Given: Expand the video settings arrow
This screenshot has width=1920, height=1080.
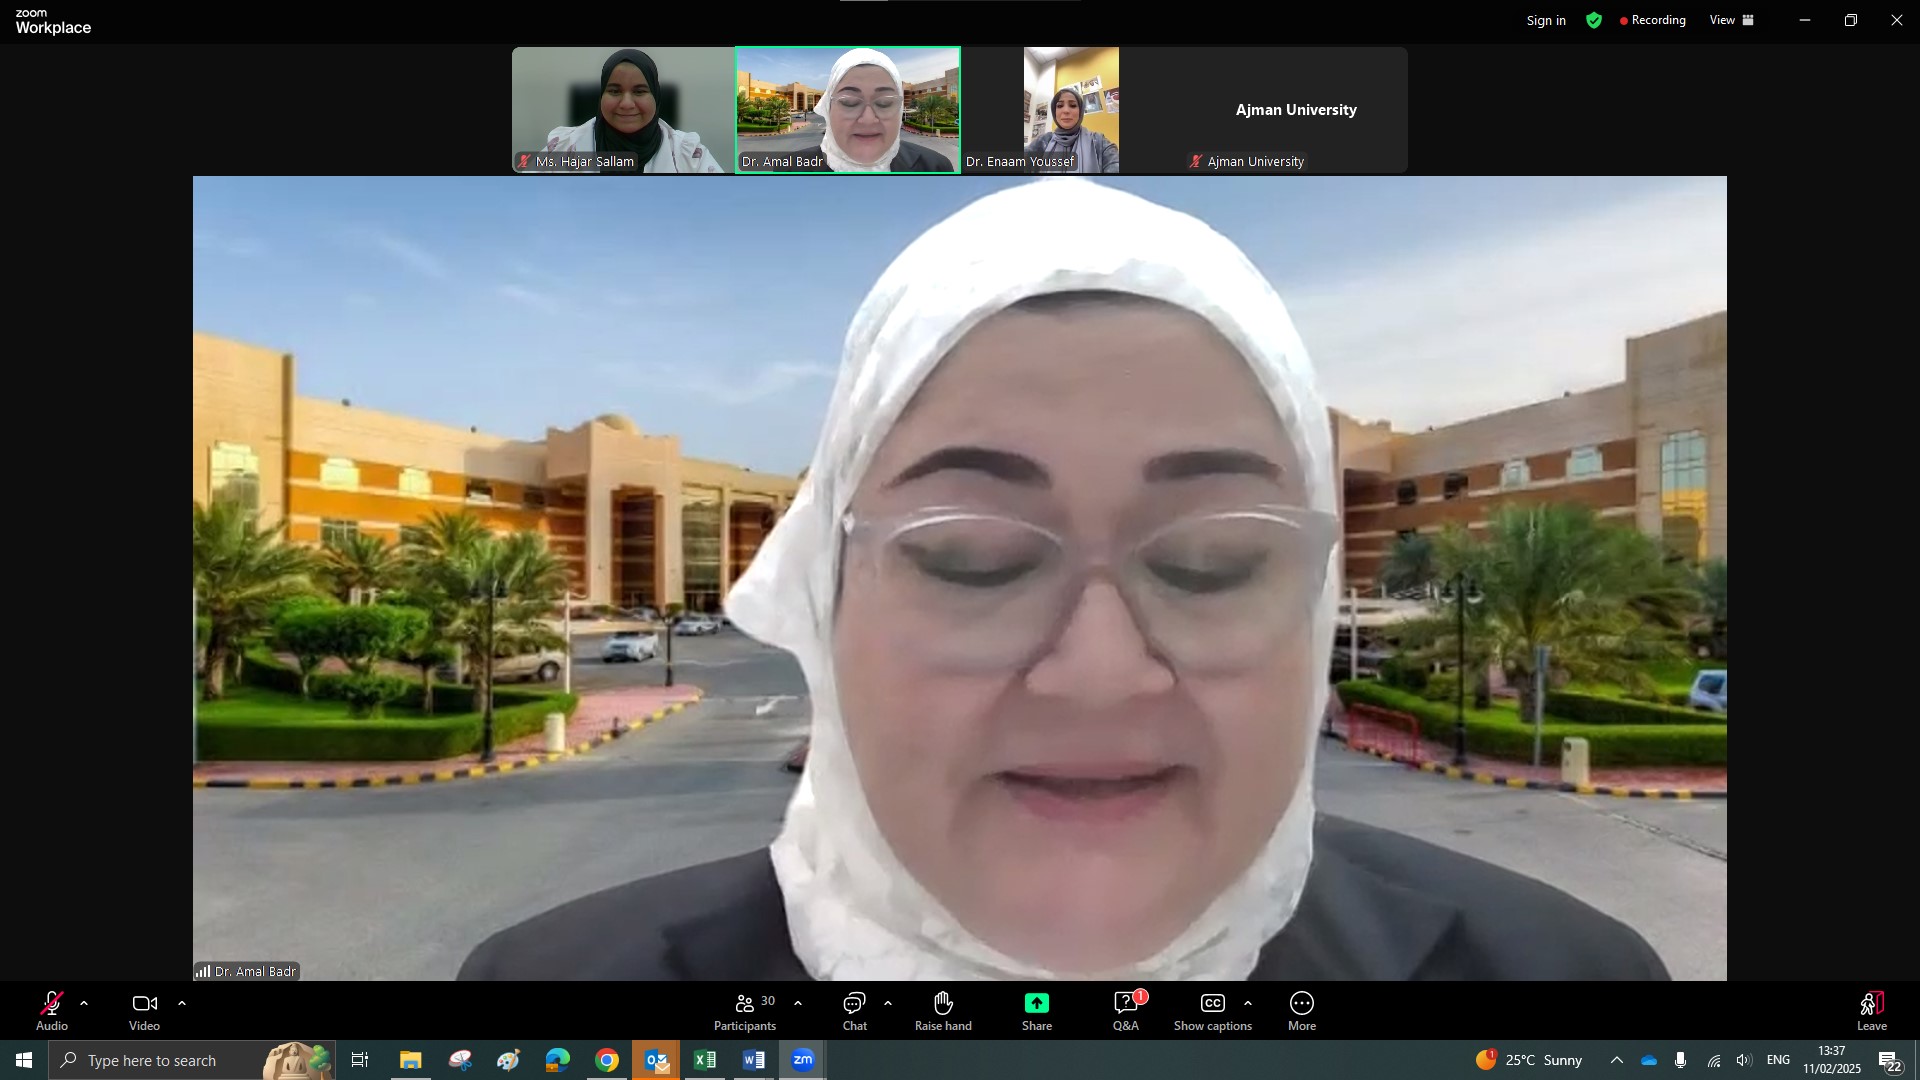Looking at the screenshot, I should (x=182, y=1003).
